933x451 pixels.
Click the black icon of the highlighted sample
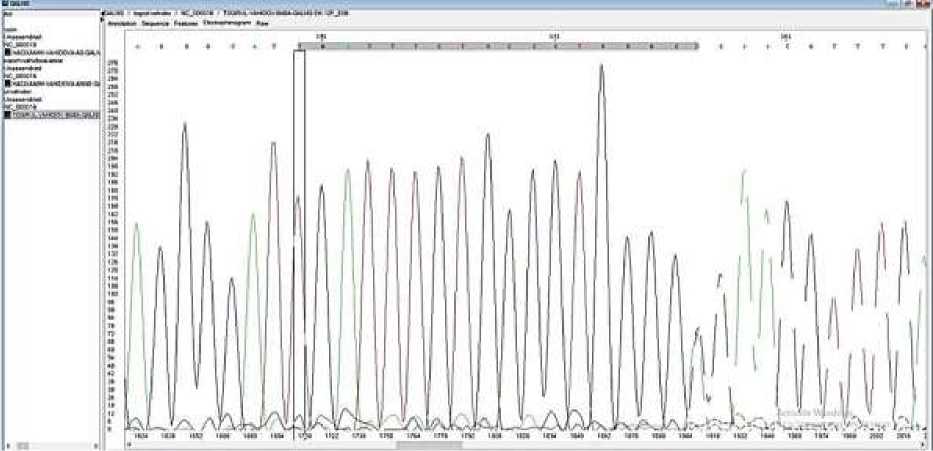[8, 114]
